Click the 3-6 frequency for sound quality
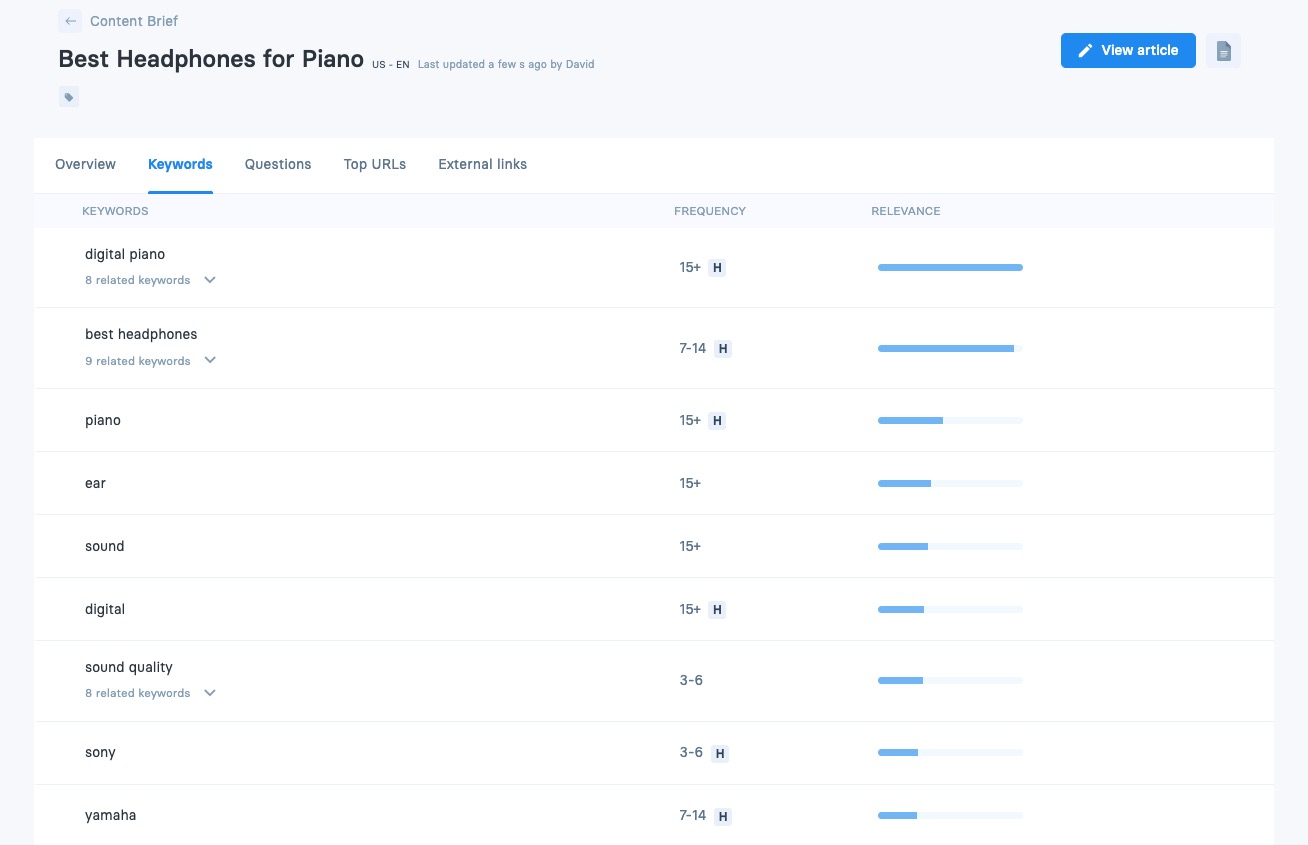The height and width of the screenshot is (845, 1308). pyautogui.click(x=691, y=680)
